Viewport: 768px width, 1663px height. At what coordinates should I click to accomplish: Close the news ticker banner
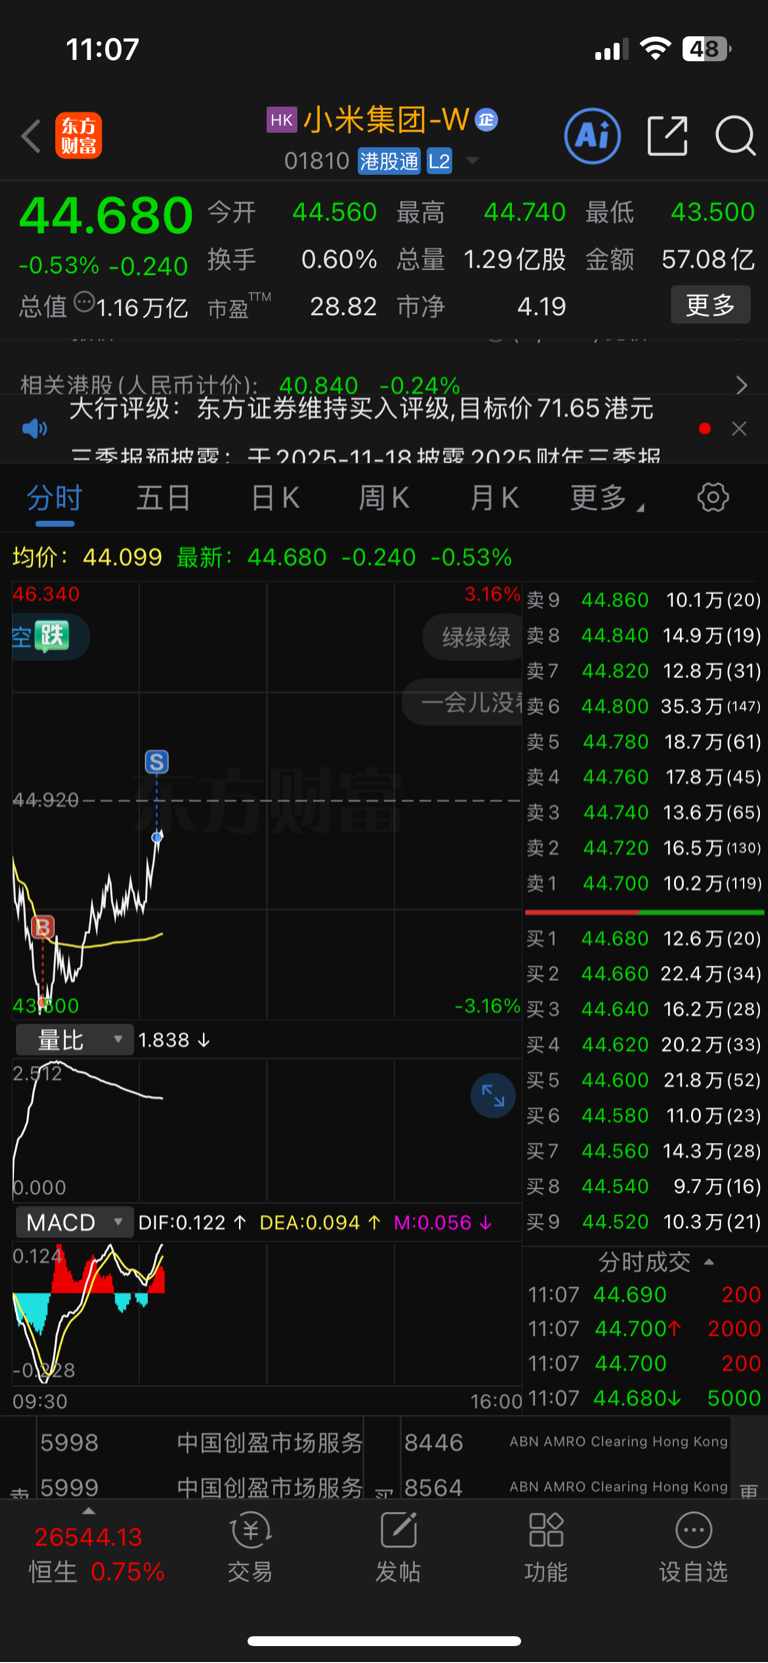tap(739, 429)
